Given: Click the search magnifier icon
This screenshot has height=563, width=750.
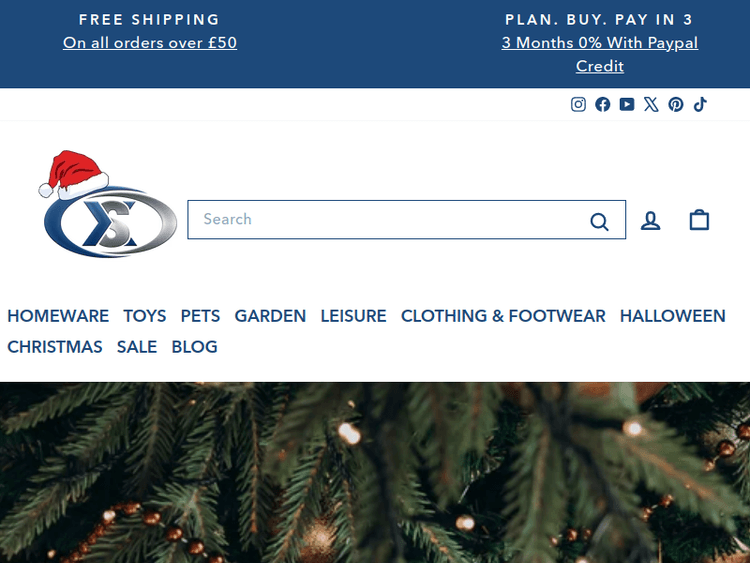Looking at the screenshot, I should [x=599, y=221].
